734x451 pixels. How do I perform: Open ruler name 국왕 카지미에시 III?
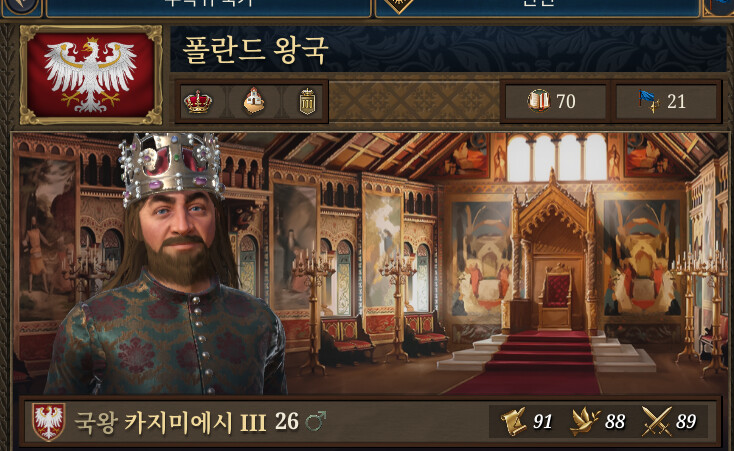[x=172, y=422]
